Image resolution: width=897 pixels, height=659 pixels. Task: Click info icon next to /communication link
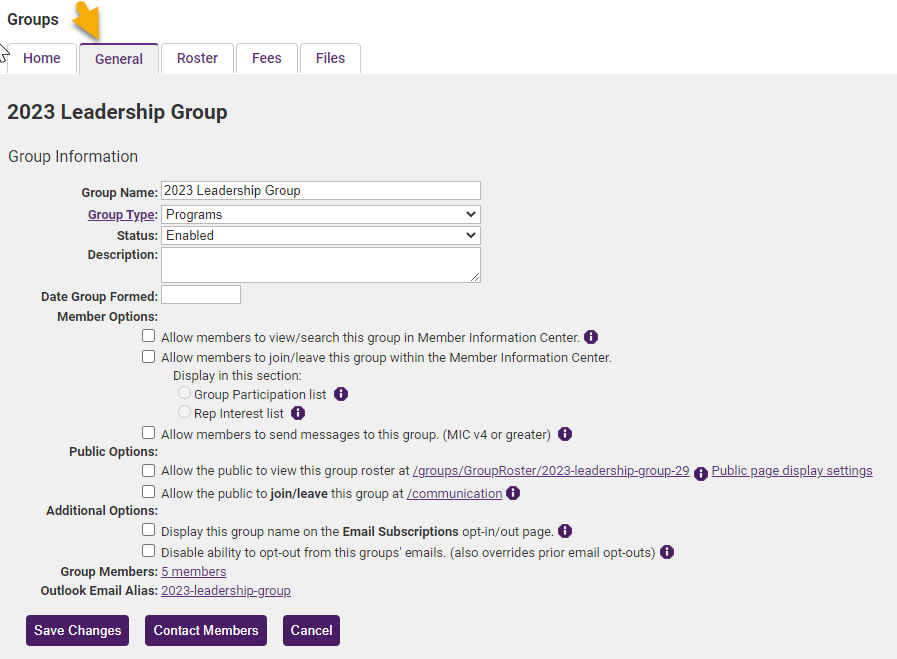(x=513, y=493)
